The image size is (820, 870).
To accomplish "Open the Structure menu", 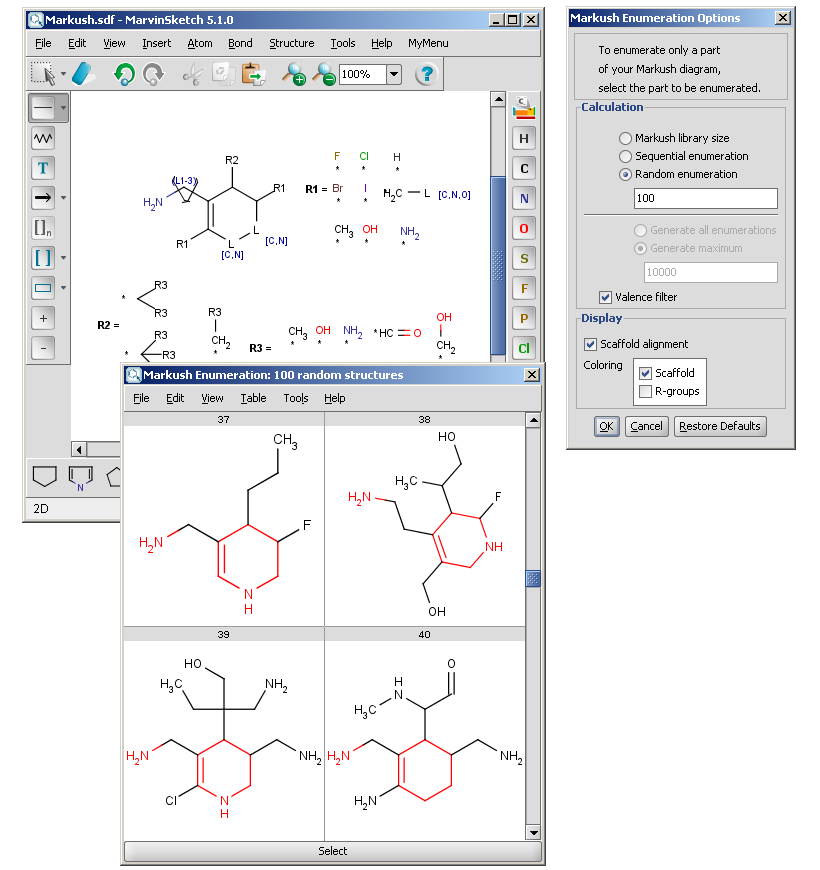I will point(291,43).
